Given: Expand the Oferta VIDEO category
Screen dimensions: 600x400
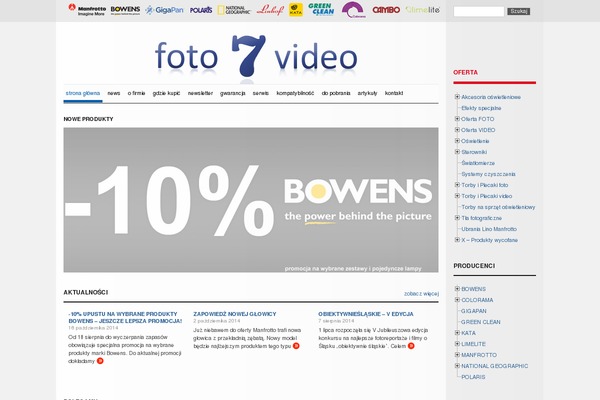Looking at the screenshot, I should (x=457, y=130).
